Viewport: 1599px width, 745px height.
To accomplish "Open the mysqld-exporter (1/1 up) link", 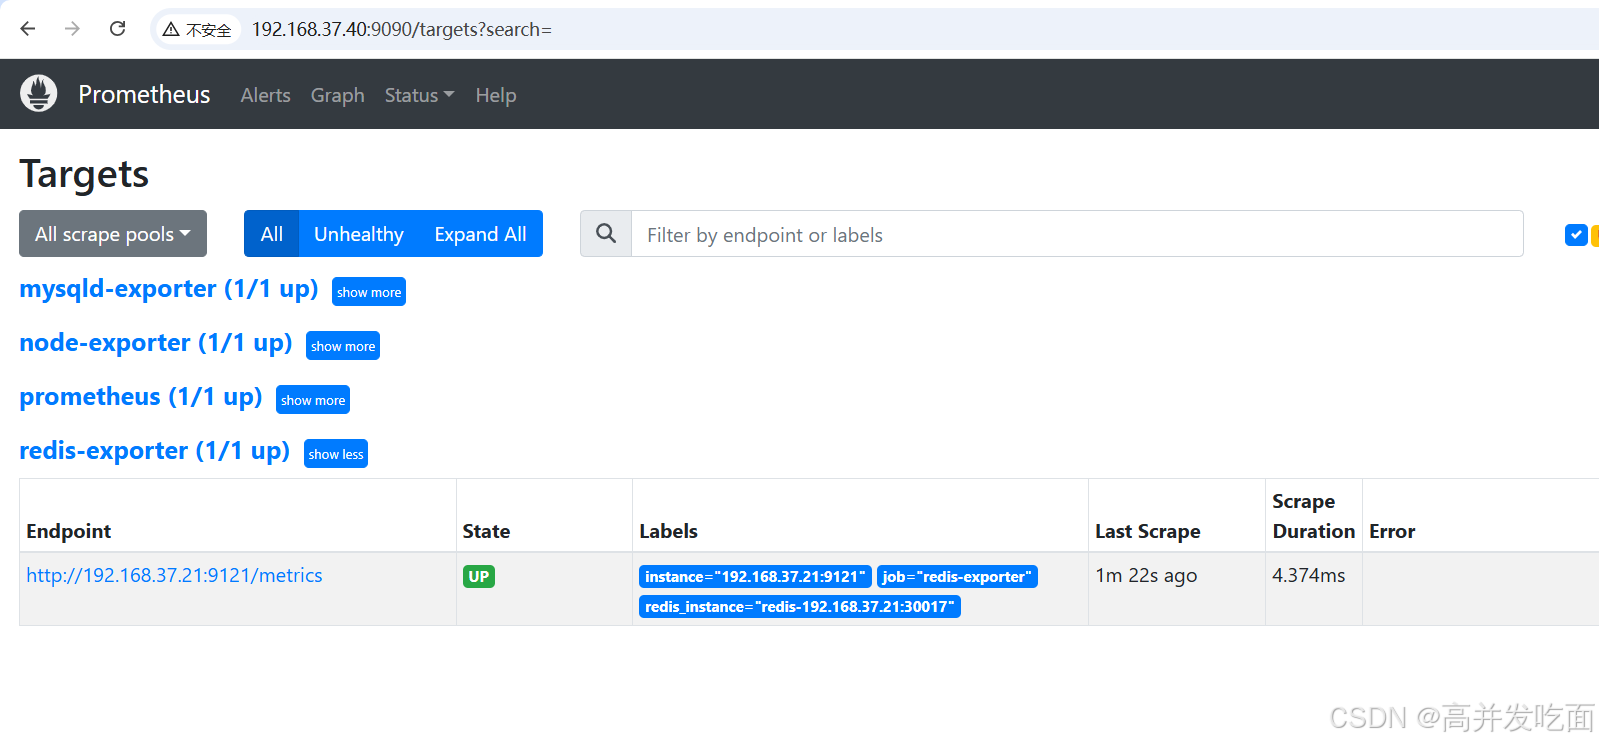I will (169, 289).
